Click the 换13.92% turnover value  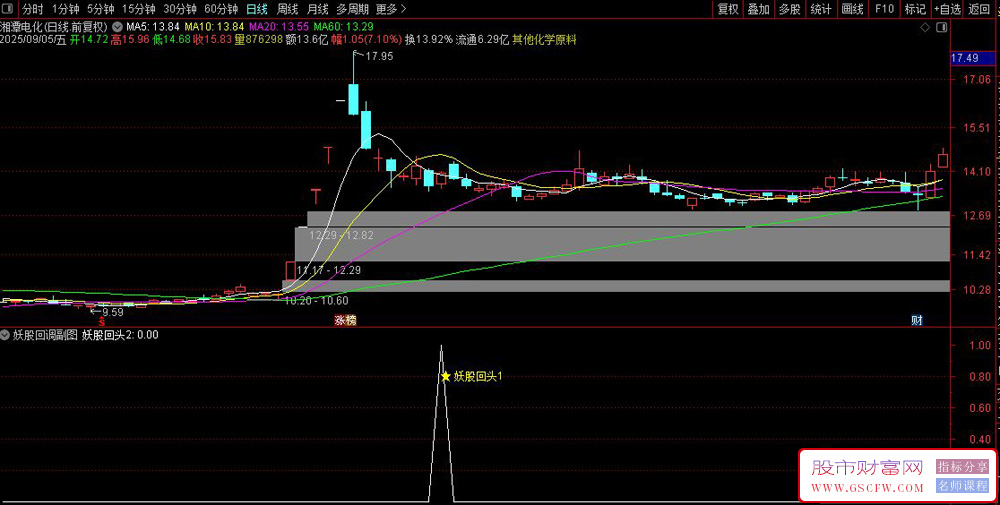pyautogui.click(x=429, y=40)
